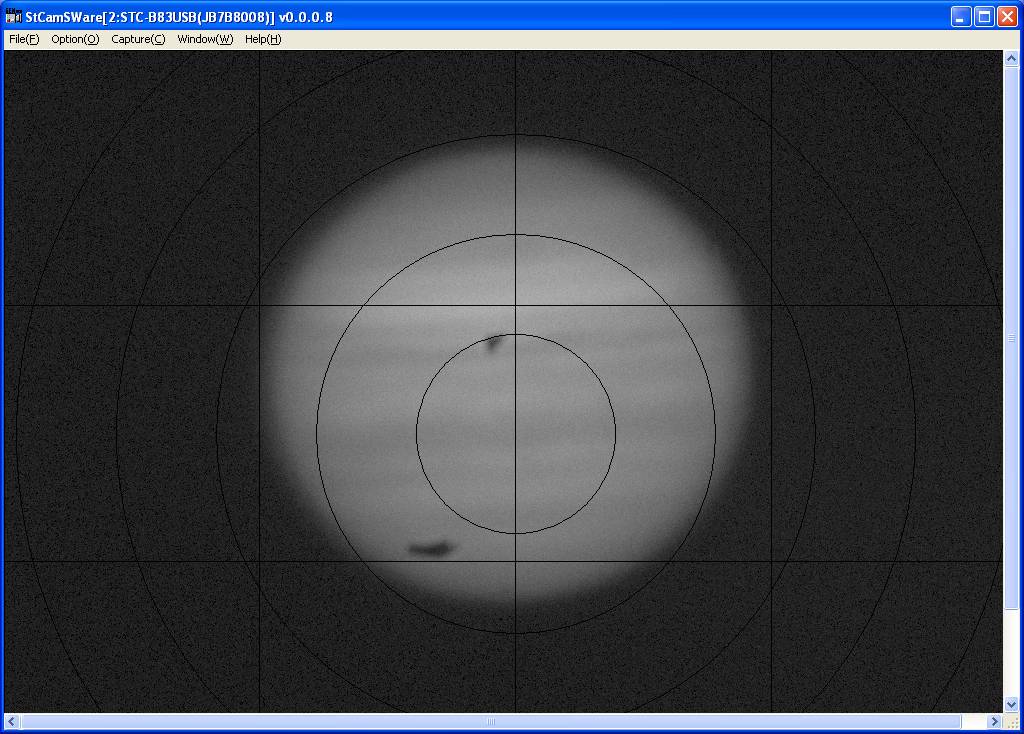This screenshot has height=734, width=1024.
Task: Maximize the StCamSWare window
Action: [984, 16]
